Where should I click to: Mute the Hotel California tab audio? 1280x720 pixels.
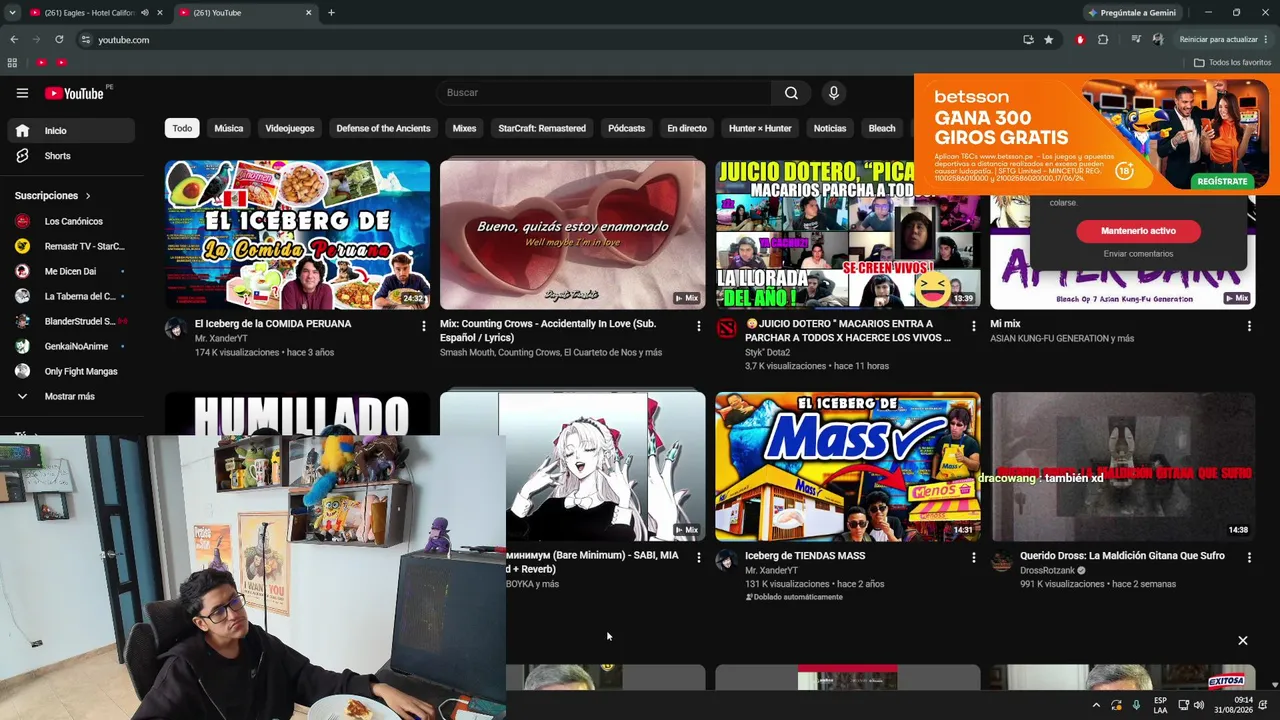point(145,13)
